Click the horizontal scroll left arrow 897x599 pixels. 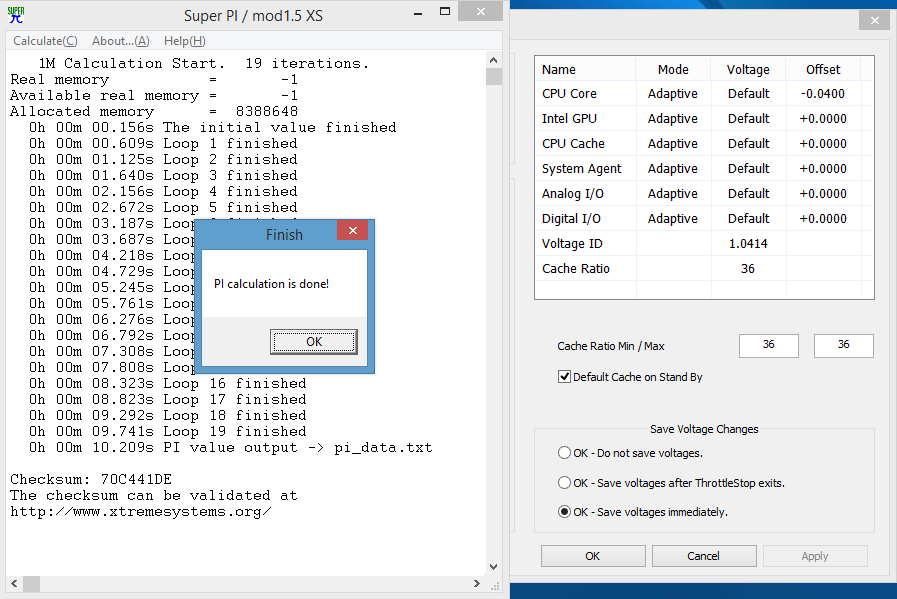tap(14, 584)
